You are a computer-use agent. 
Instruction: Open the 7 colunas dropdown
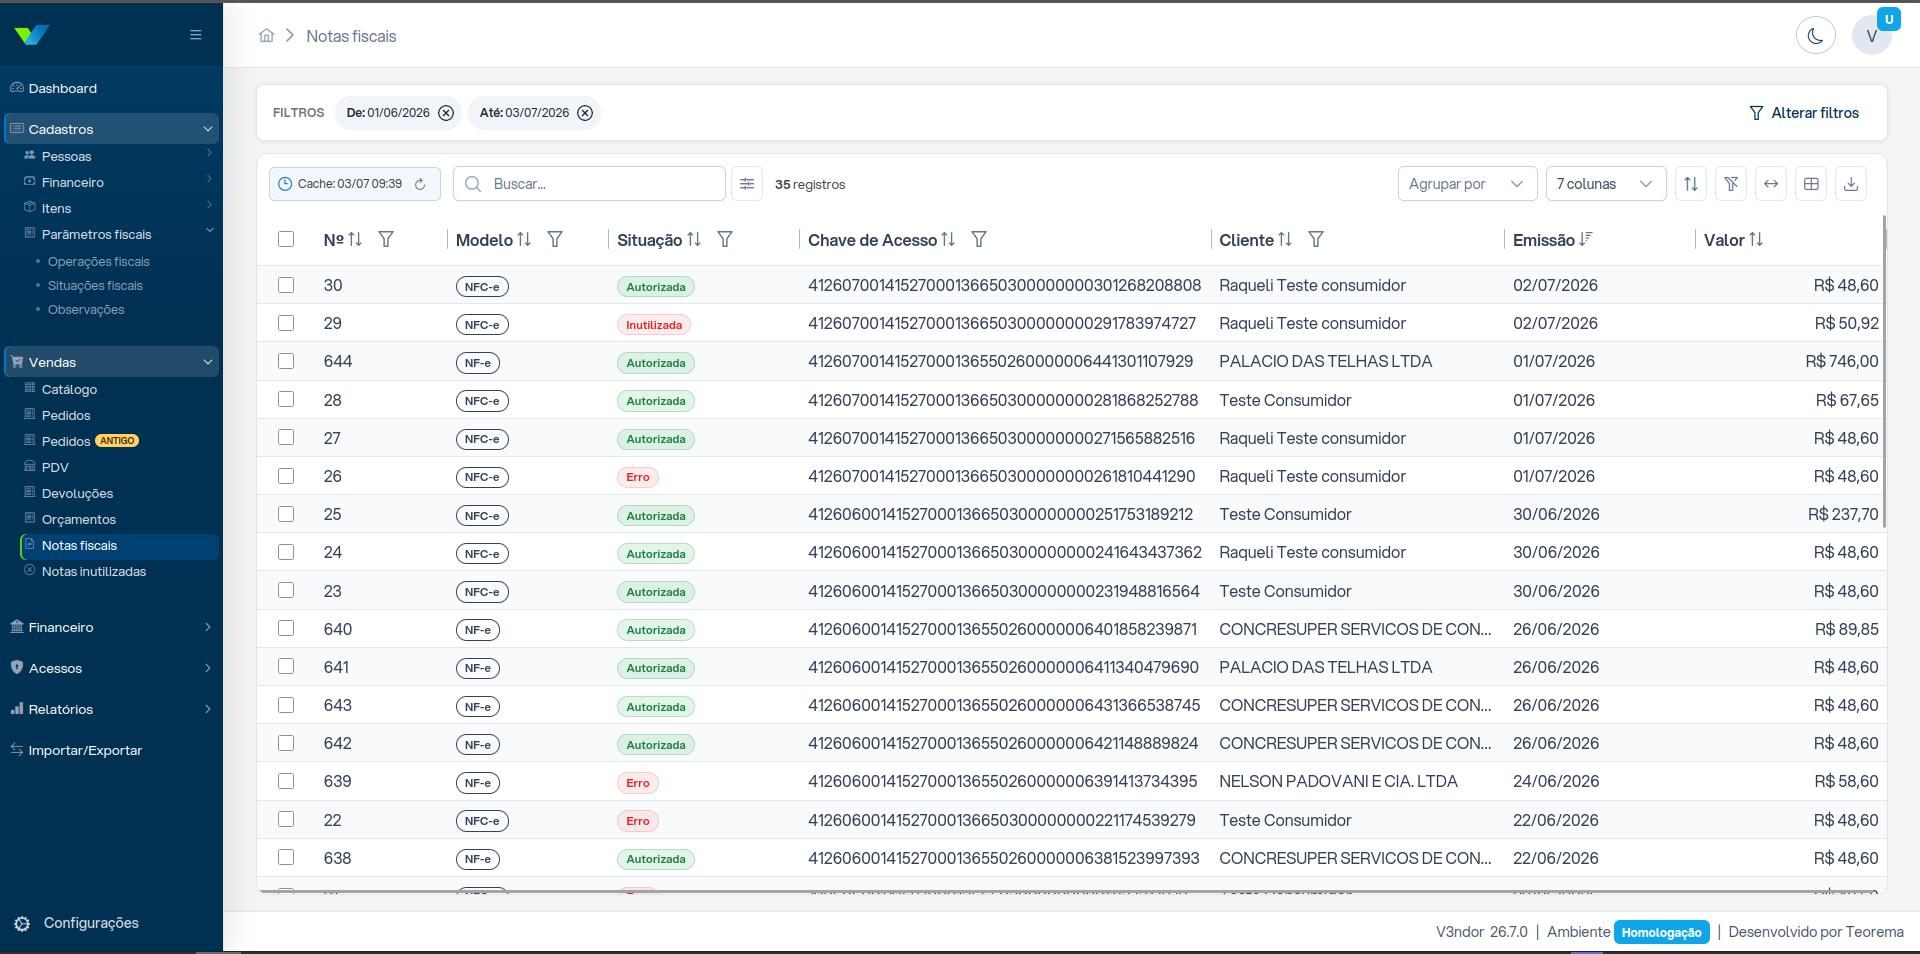(x=1606, y=184)
